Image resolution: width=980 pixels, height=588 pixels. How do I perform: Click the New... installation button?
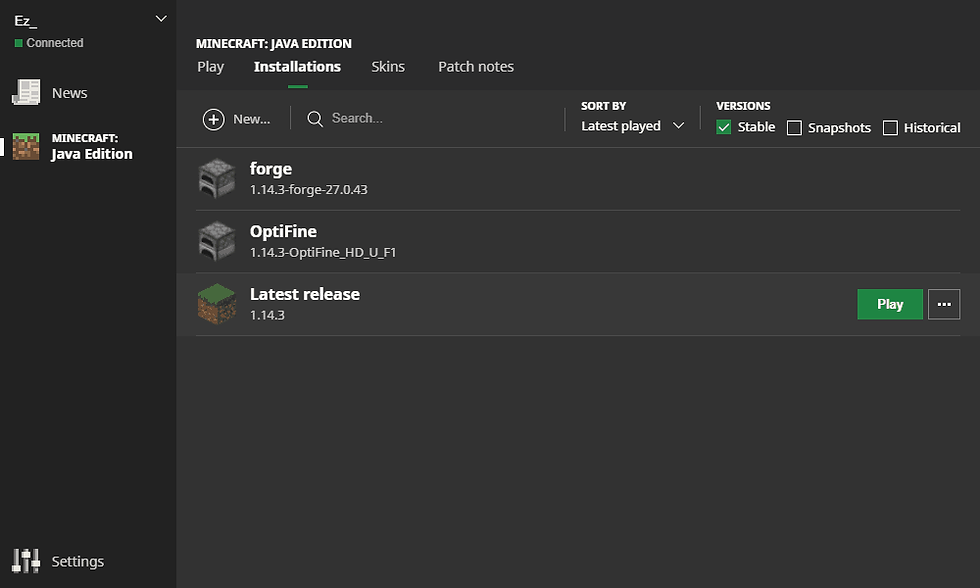coord(237,119)
